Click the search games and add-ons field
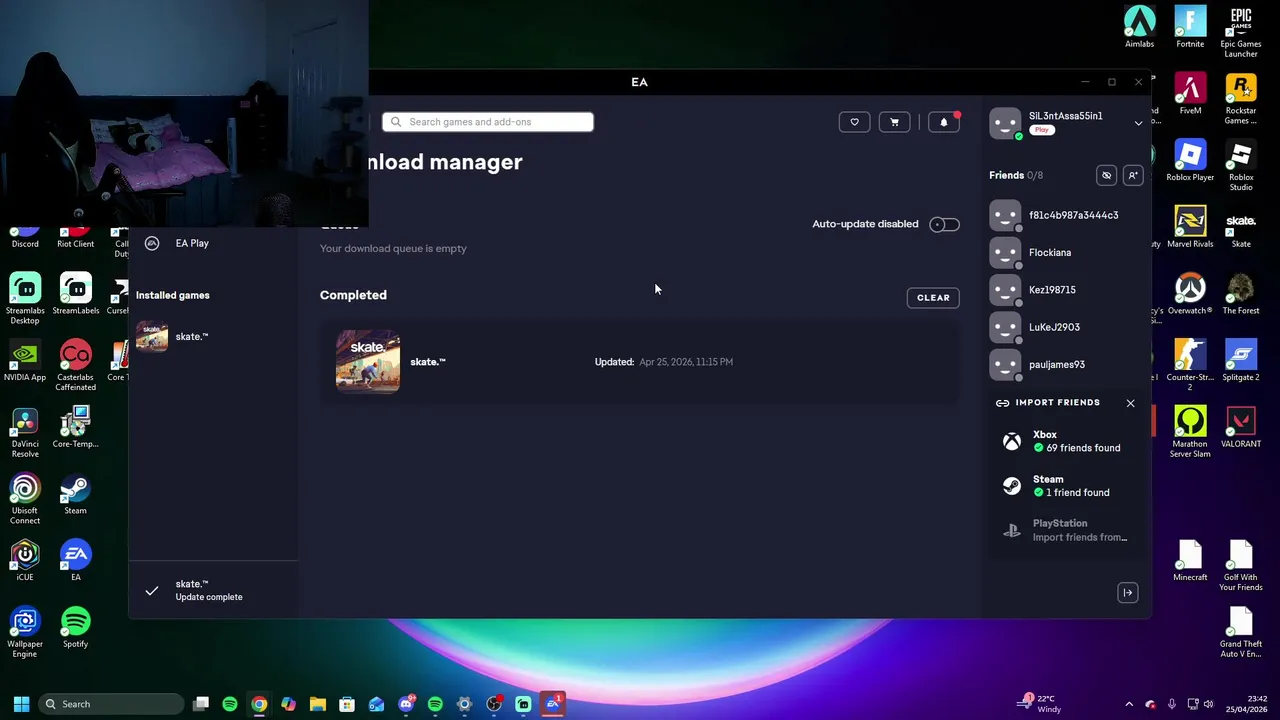Viewport: 1280px width, 720px height. pyautogui.click(x=488, y=122)
